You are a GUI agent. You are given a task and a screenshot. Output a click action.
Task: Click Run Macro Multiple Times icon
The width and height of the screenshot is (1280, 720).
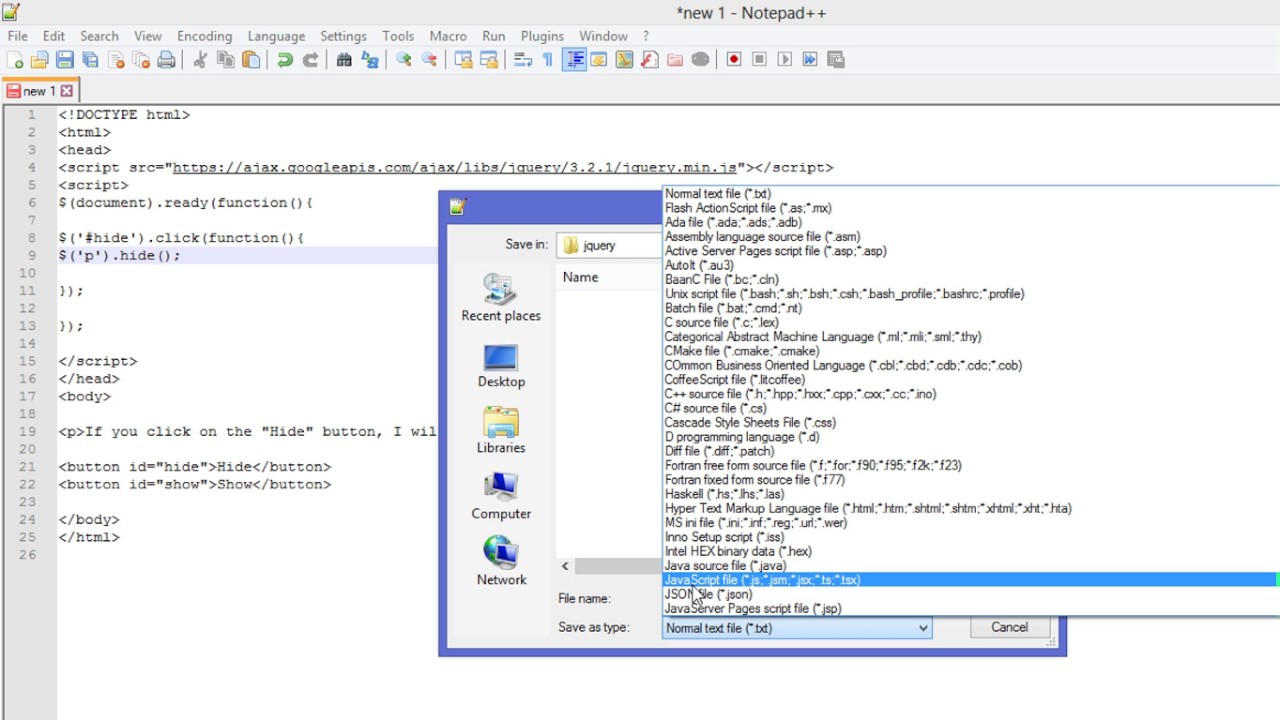[810, 60]
